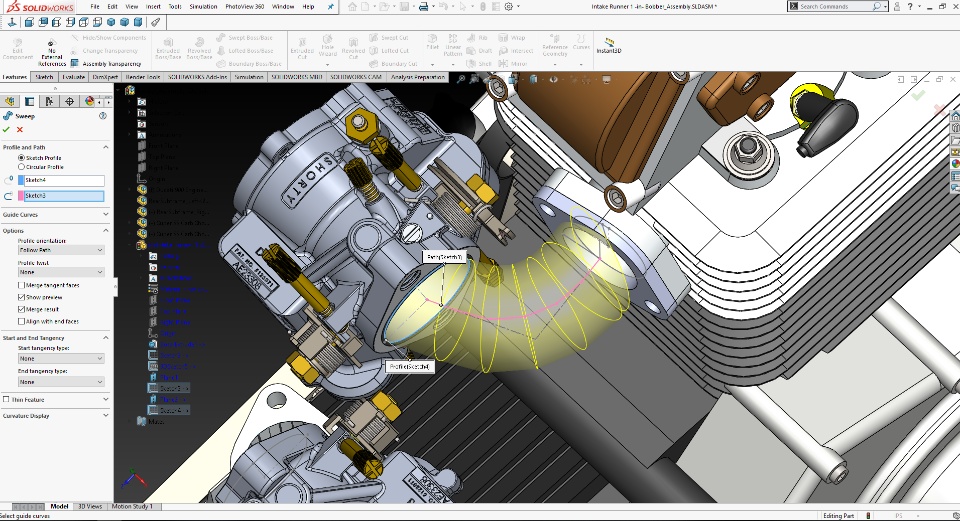Uncheck the Show preview checkbox
Screen dimensions: 960x521
coord(21,297)
